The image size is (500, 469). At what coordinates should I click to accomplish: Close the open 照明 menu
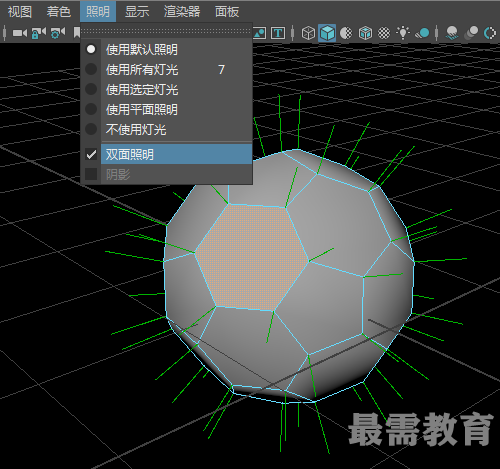(x=98, y=12)
